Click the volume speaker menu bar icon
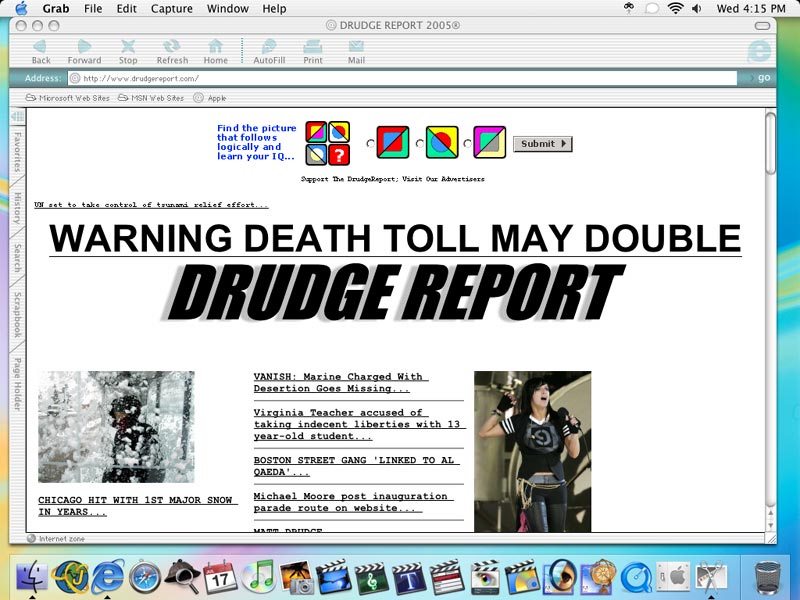The height and width of the screenshot is (600, 800). [x=696, y=8]
